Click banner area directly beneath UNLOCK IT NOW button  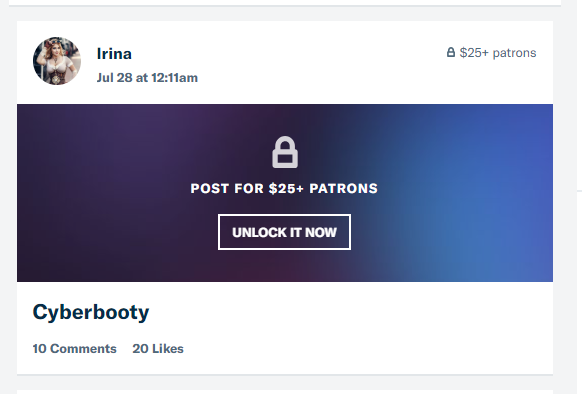[x=284, y=266]
